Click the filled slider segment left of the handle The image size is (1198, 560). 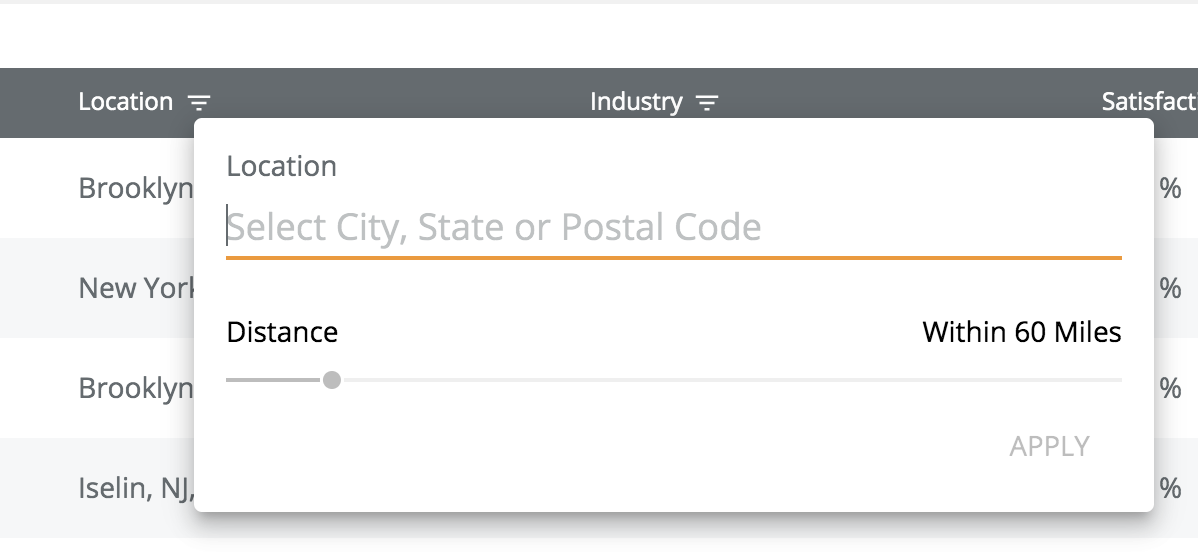tap(272, 380)
